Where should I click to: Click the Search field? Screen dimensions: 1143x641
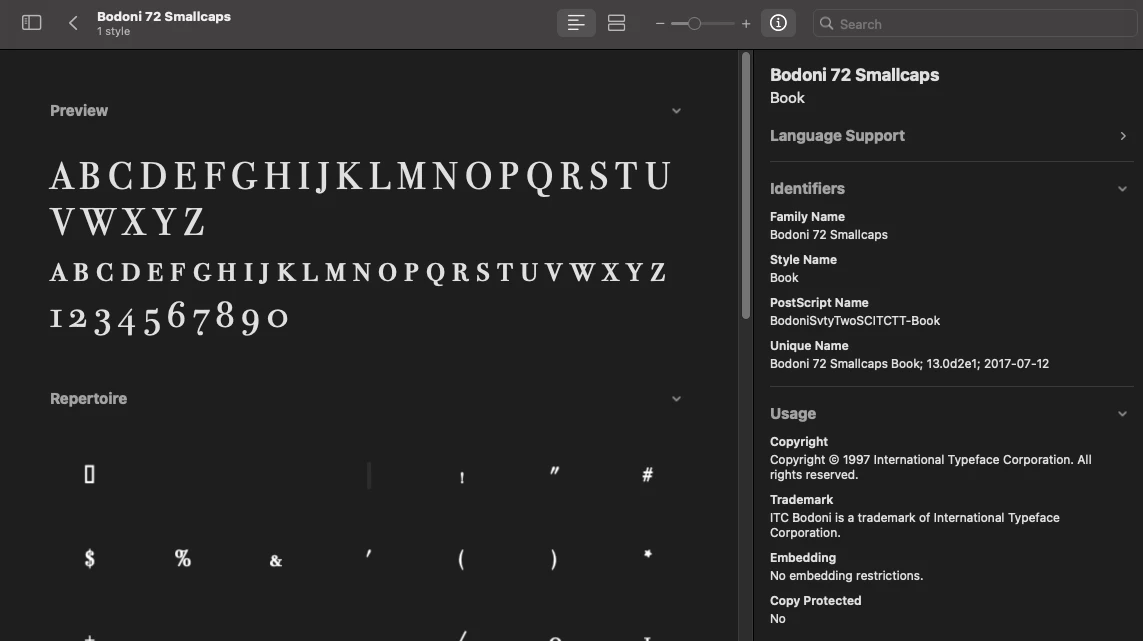[975, 23]
